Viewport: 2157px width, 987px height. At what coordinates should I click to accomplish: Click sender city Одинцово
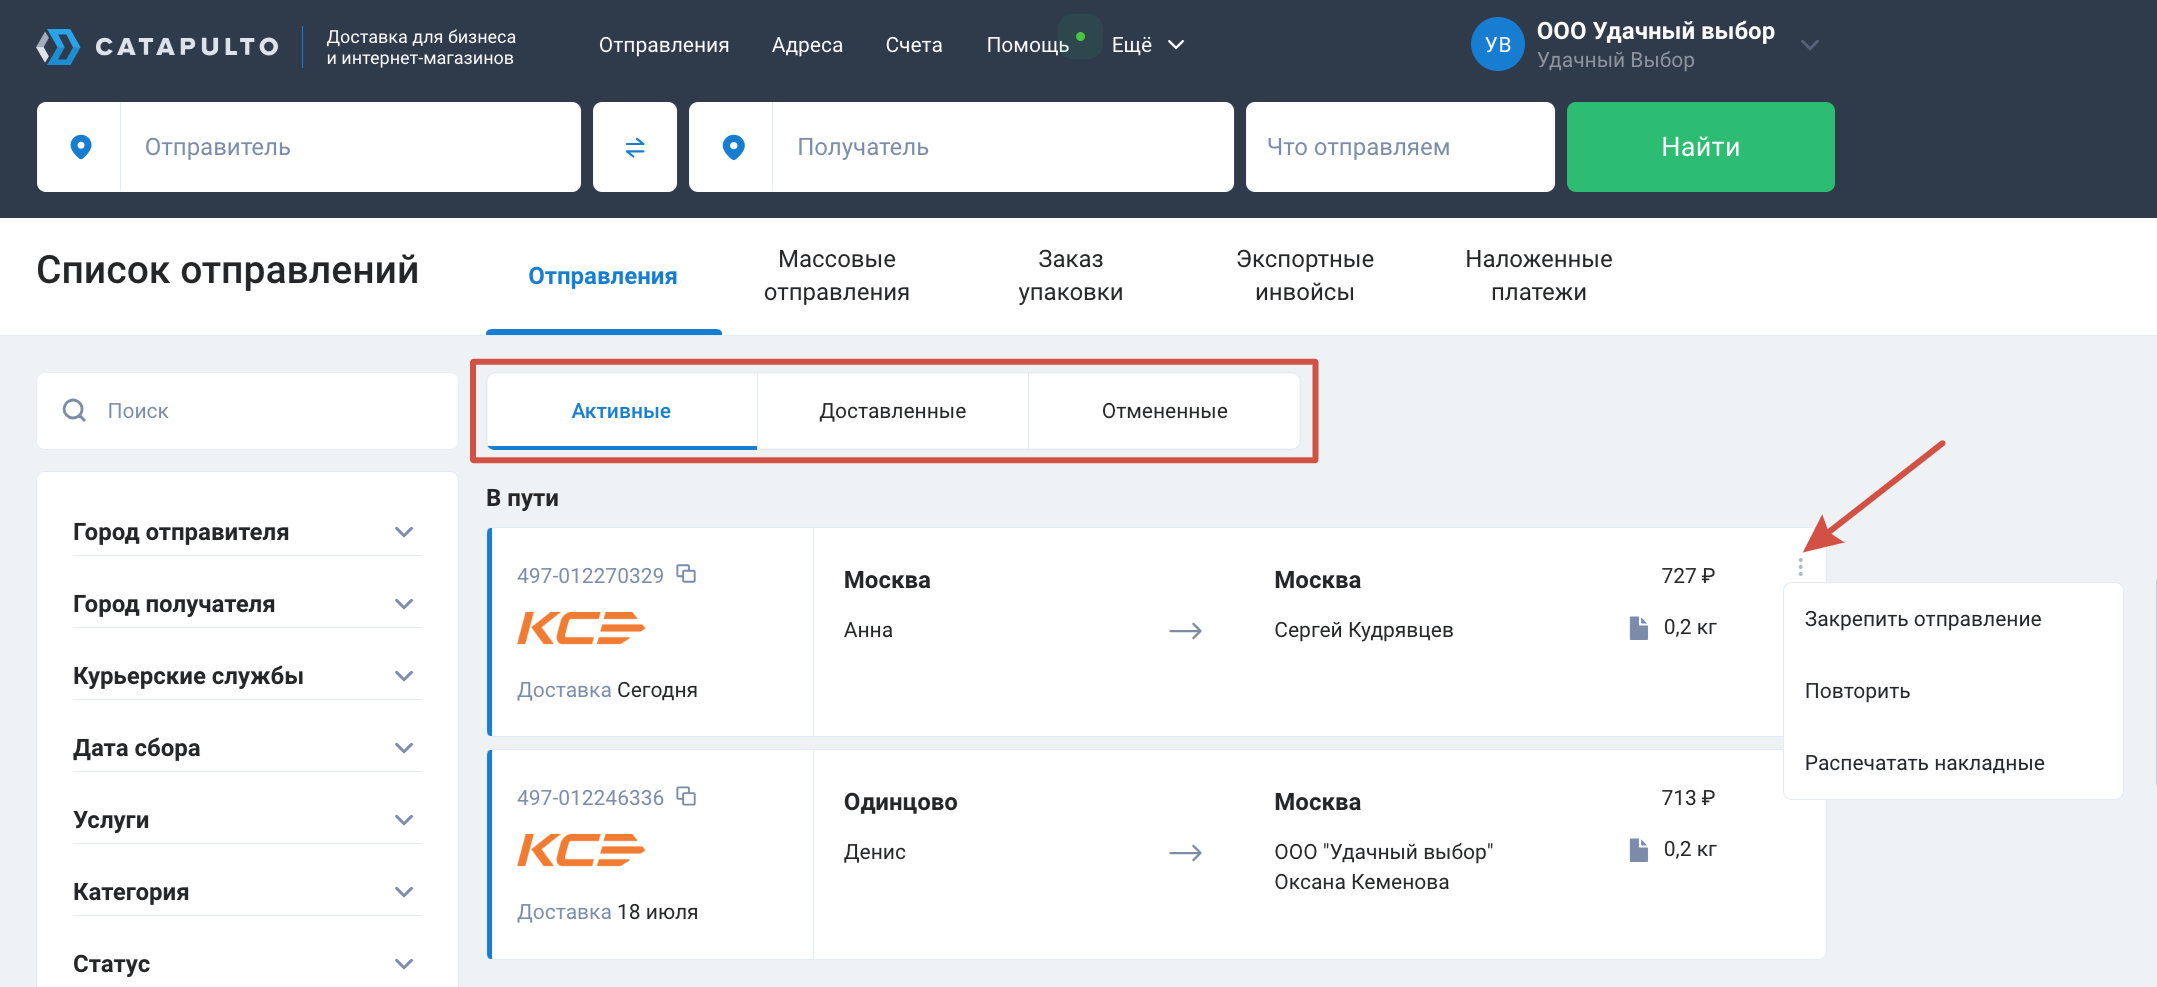pos(901,802)
